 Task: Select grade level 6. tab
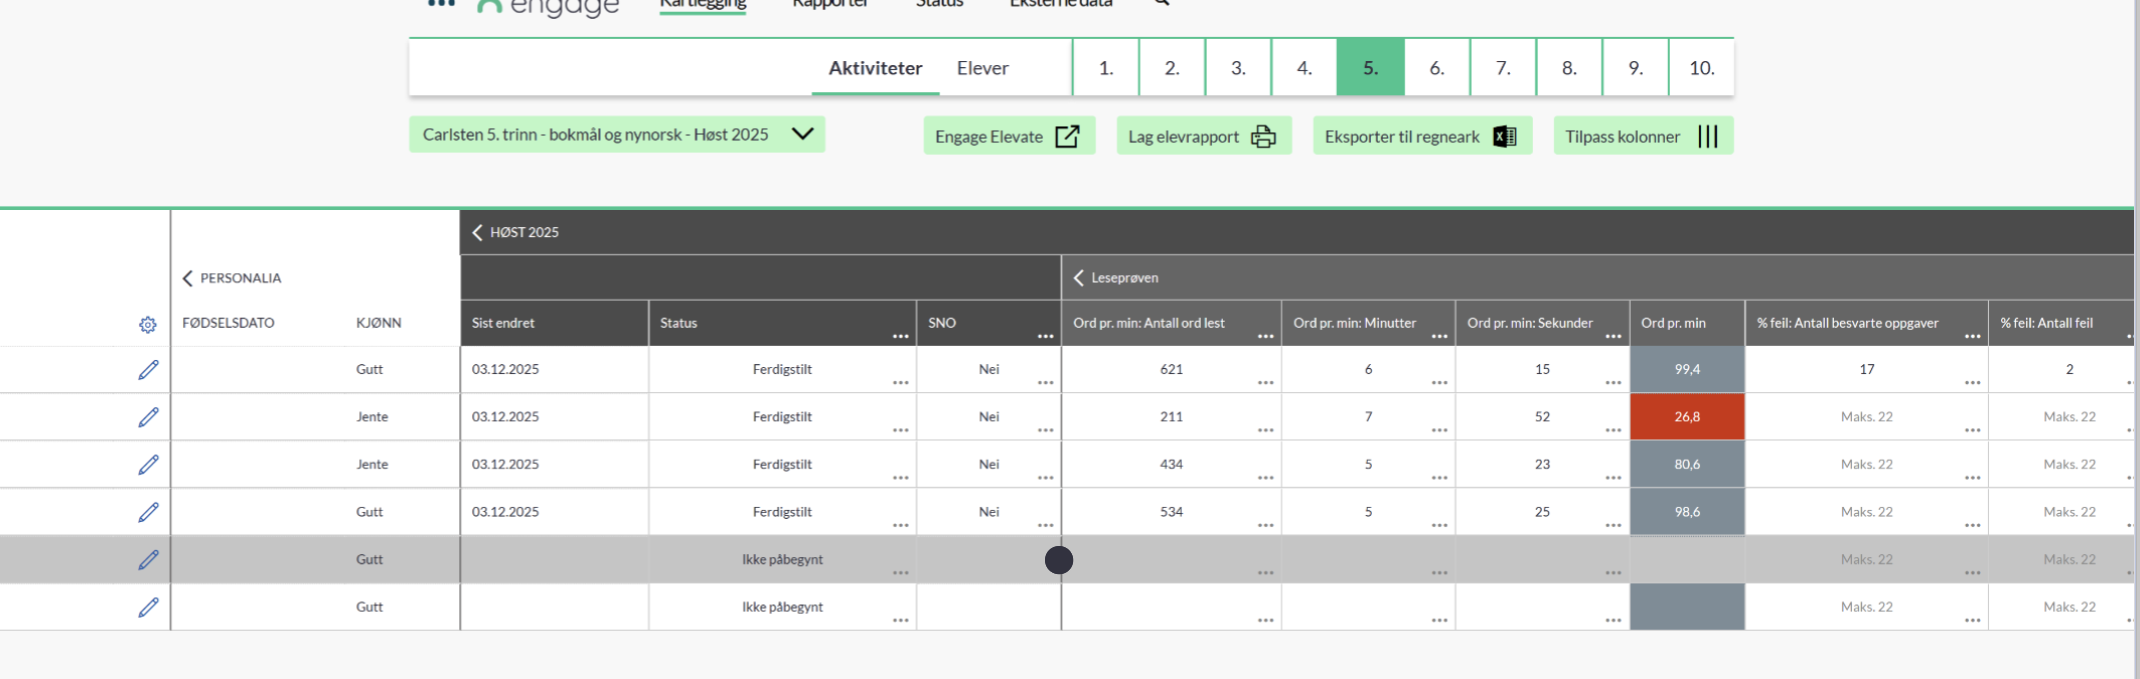coord(1436,68)
